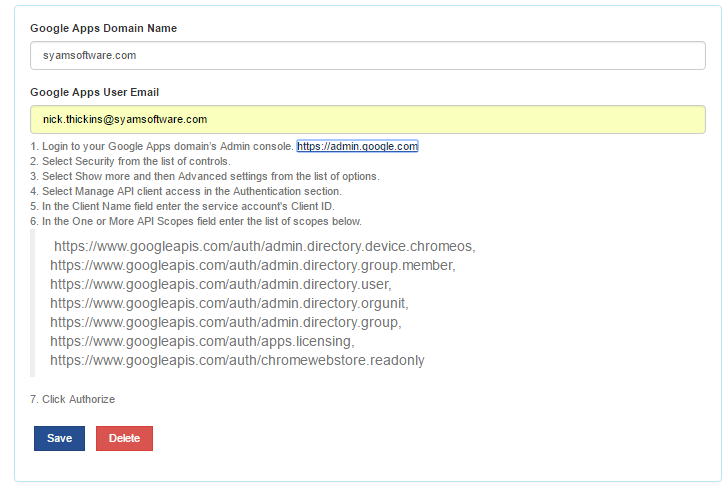Click the step 6 API Scopes instruction
Viewport: 725px width, 491px height.
tap(195, 221)
